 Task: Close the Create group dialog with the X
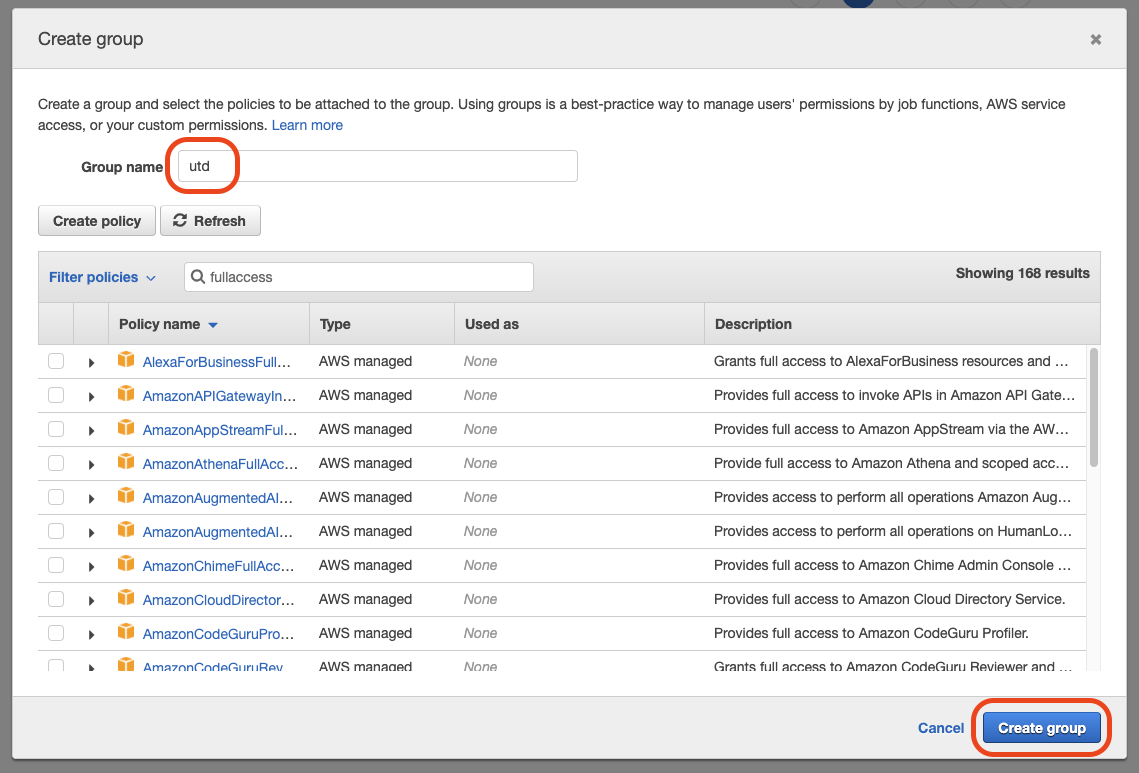[x=1095, y=39]
